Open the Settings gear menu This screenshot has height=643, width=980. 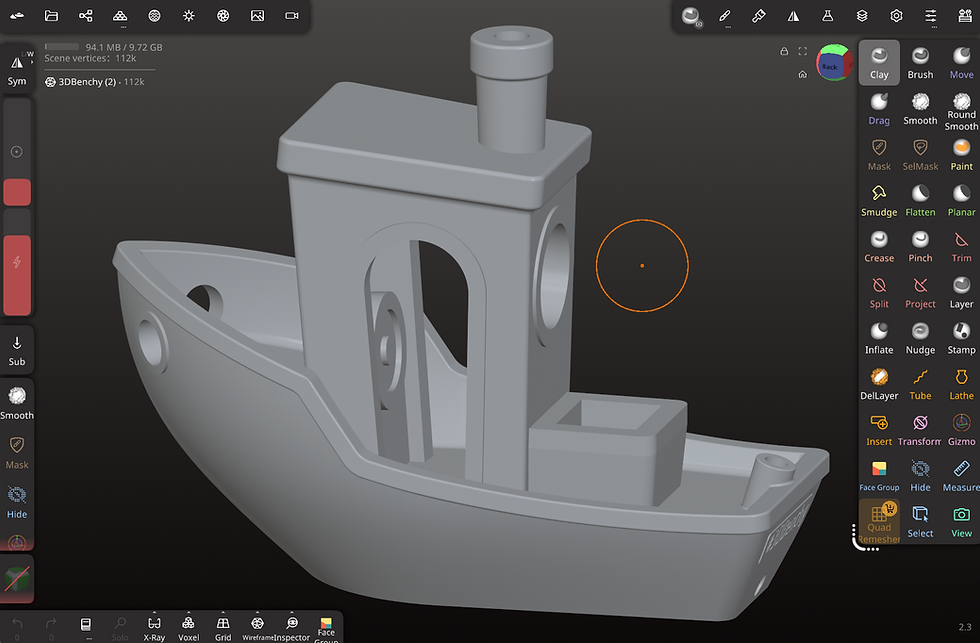896,16
